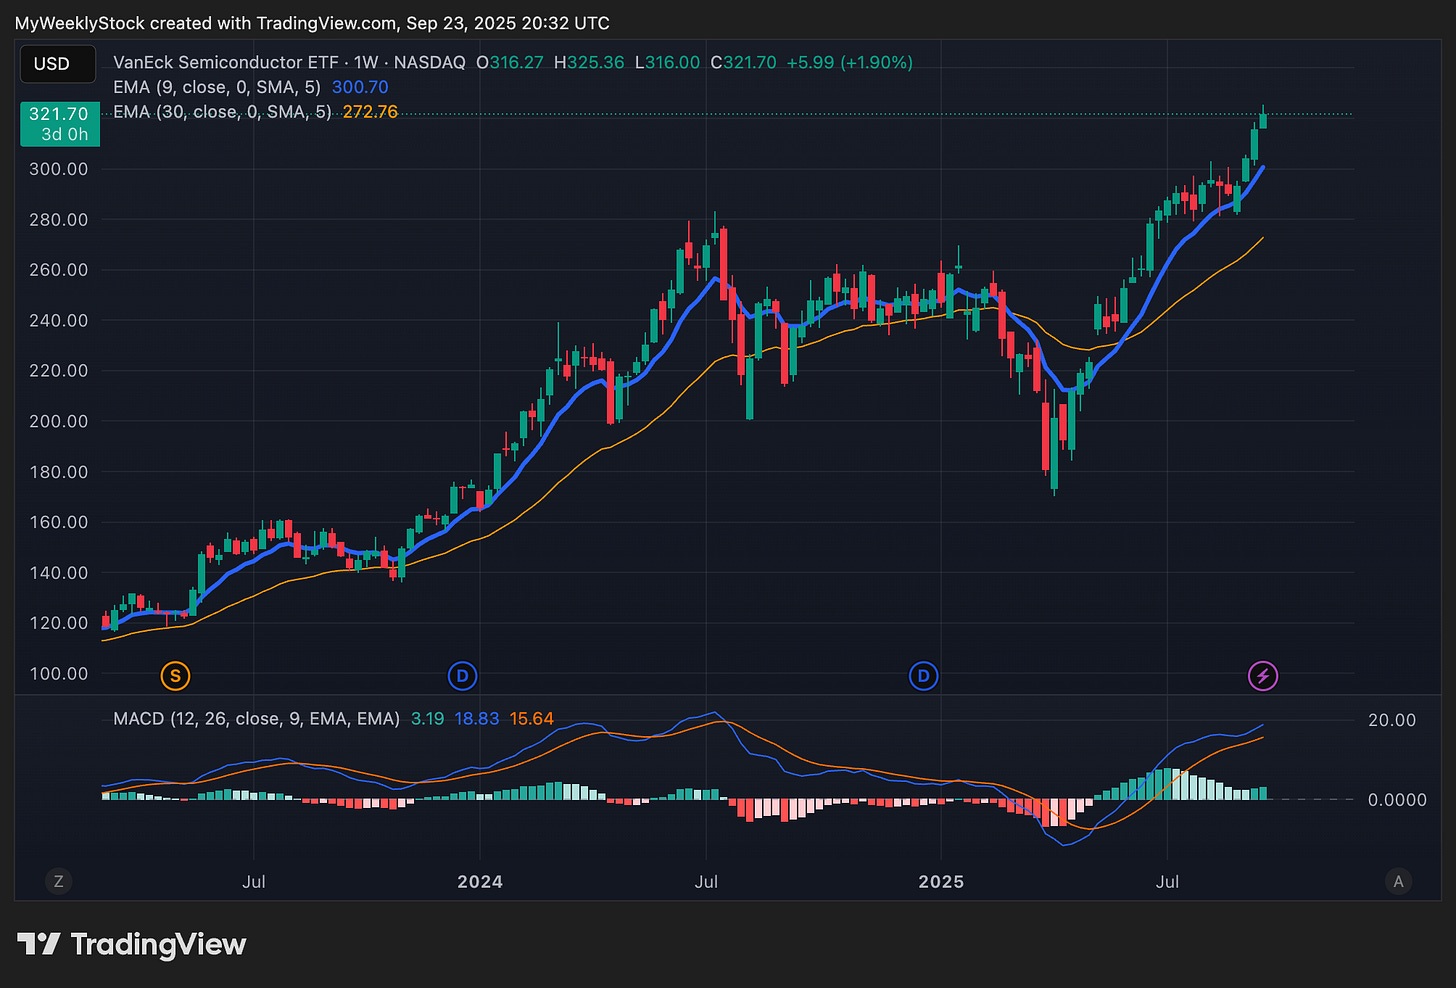This screenshot has width=1456, height=988.
Task: Open the USD currency selector
Action: click(x=58, y=64)
